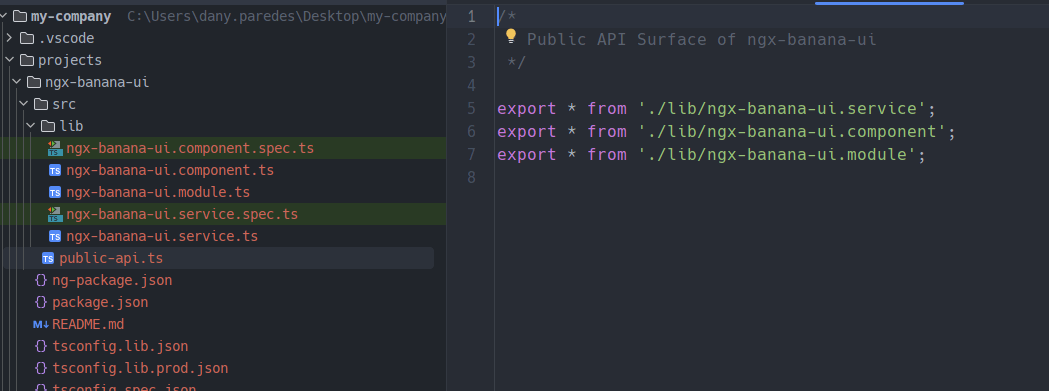Click the ngx-banana-ui.service.ts TS icon
Screen dimensions: 1049x391
tap(55, 237)
